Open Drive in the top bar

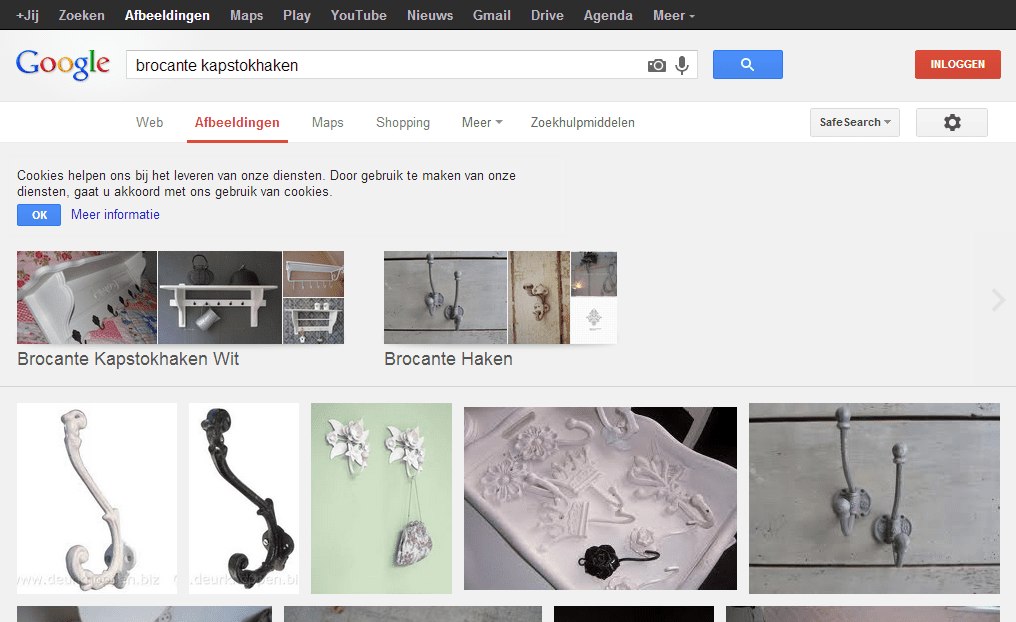[x=547, y=16]
